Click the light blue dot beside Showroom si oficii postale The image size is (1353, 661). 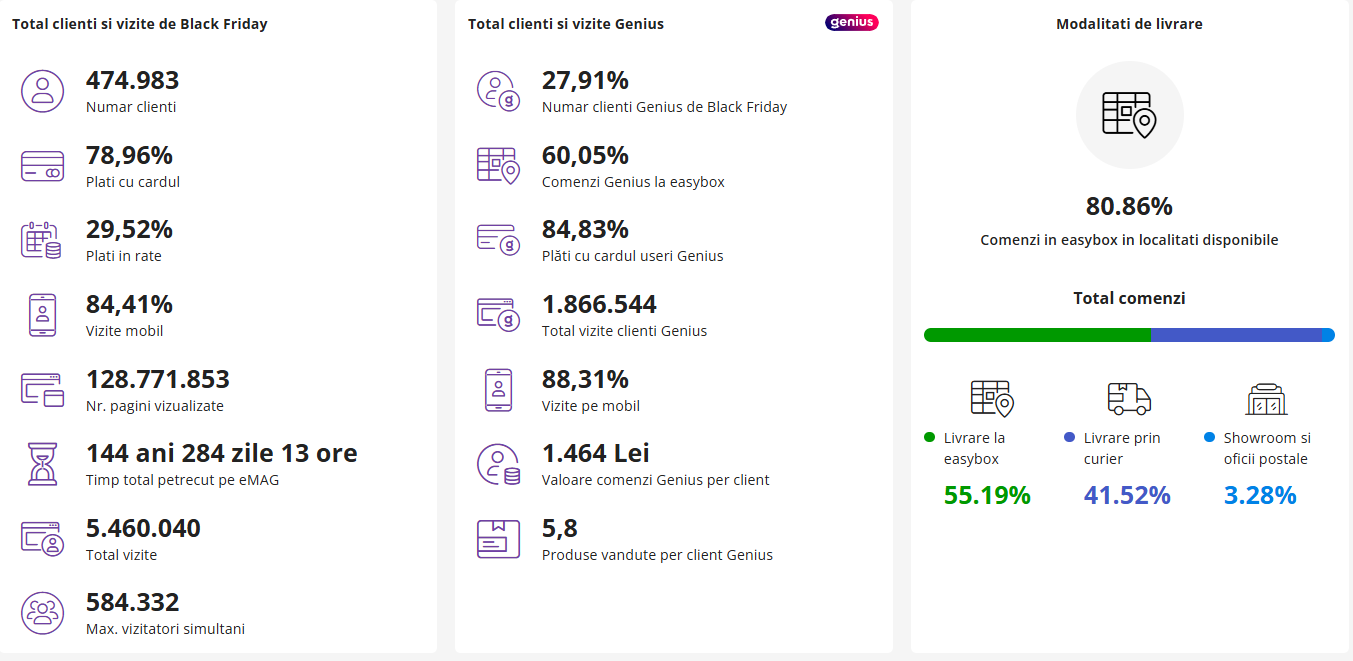coord(1209,438)
